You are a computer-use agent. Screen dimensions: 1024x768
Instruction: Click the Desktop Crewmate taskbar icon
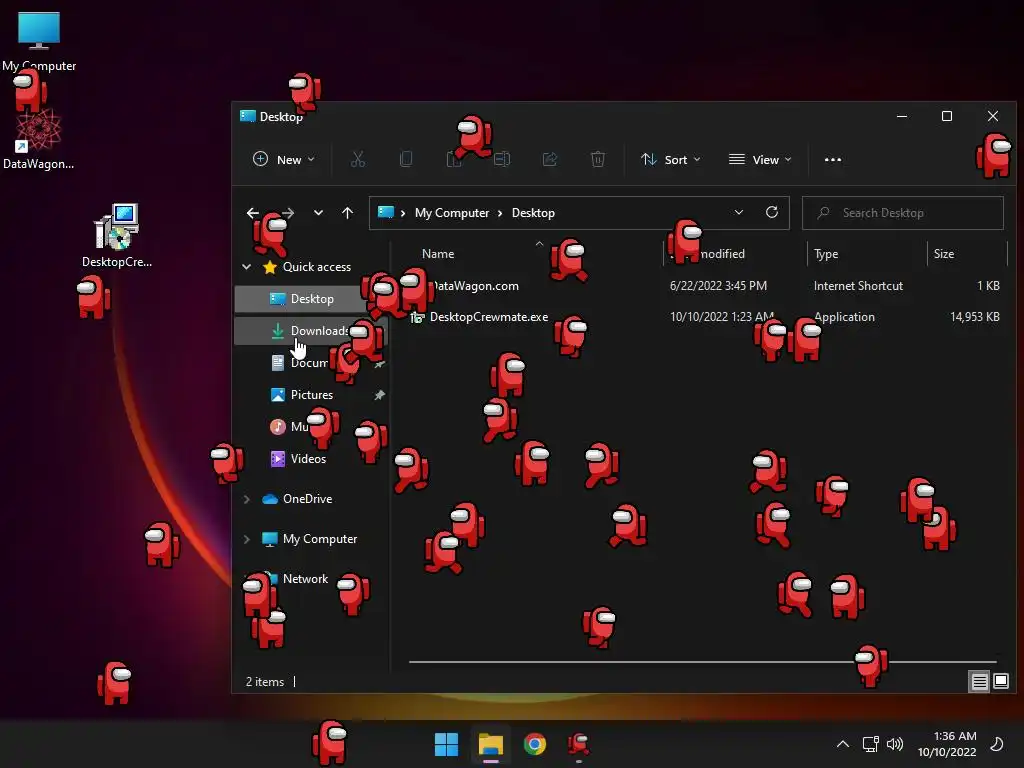[579, 744]
